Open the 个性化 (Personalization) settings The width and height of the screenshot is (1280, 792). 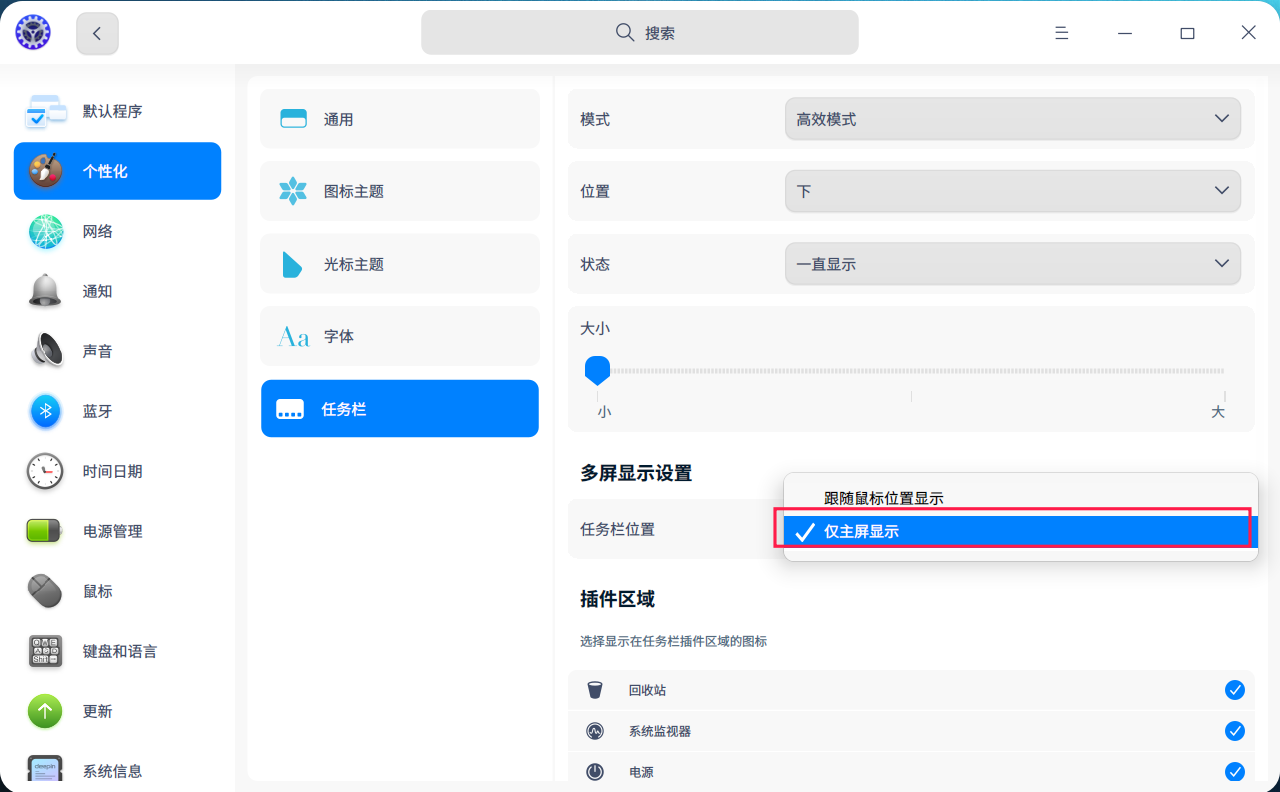117,171
